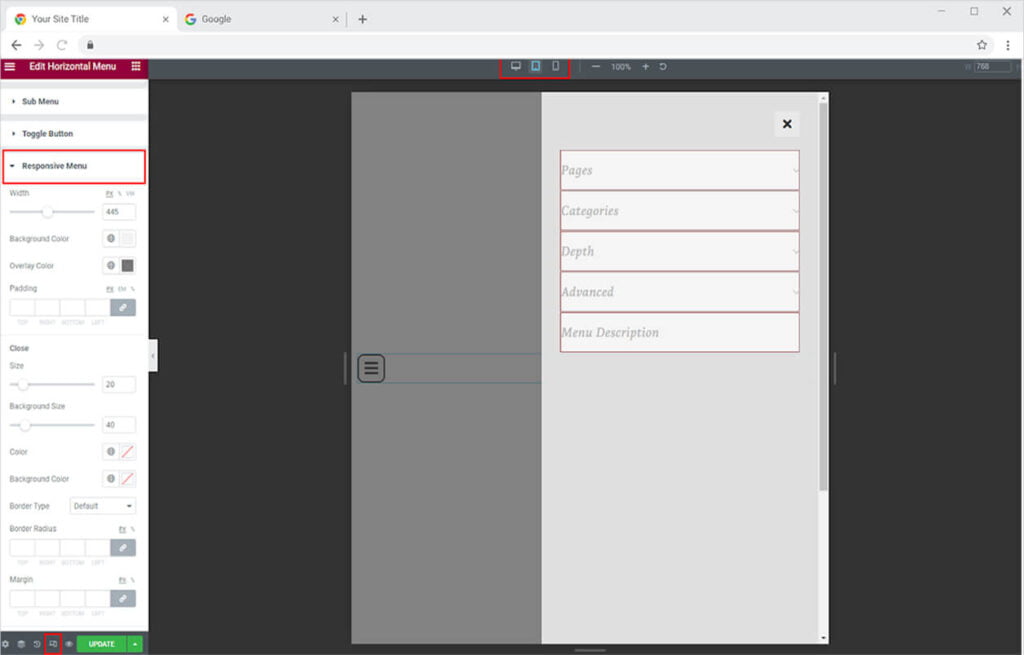
Task: Toggle the Border Radius link values button
Action: pos(123,548)
